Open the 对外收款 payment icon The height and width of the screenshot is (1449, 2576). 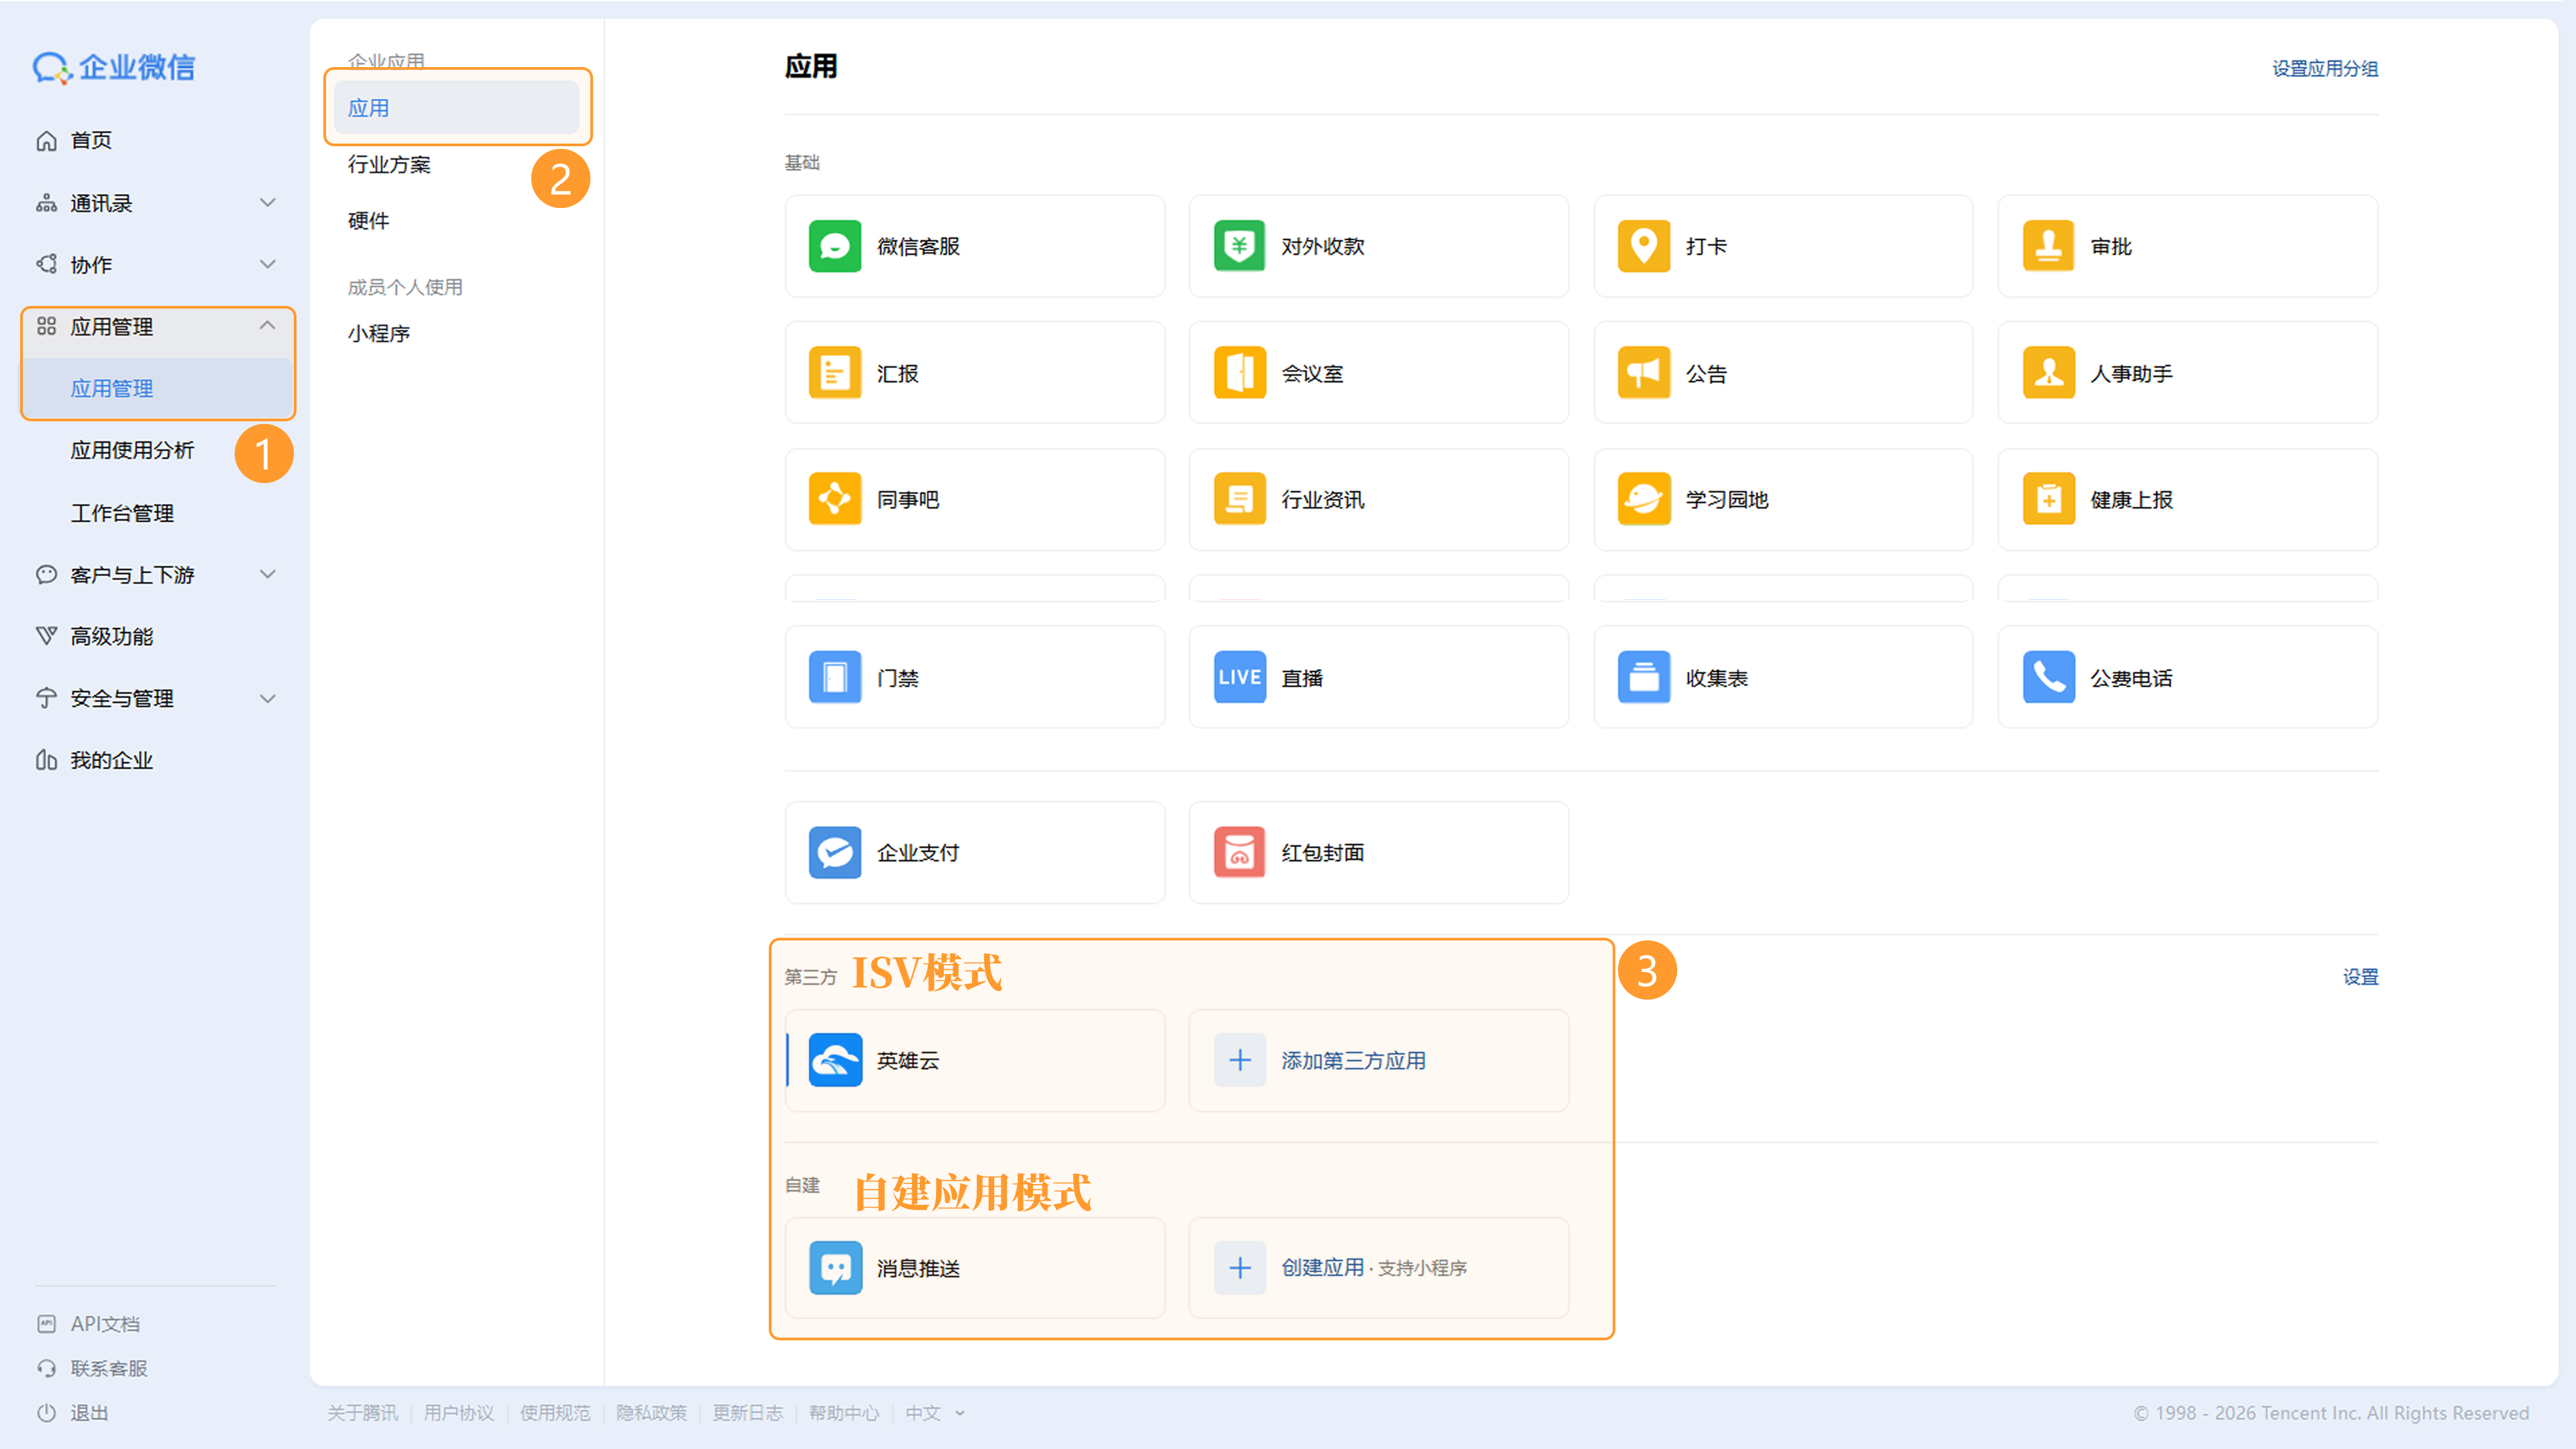(1239, 246)
